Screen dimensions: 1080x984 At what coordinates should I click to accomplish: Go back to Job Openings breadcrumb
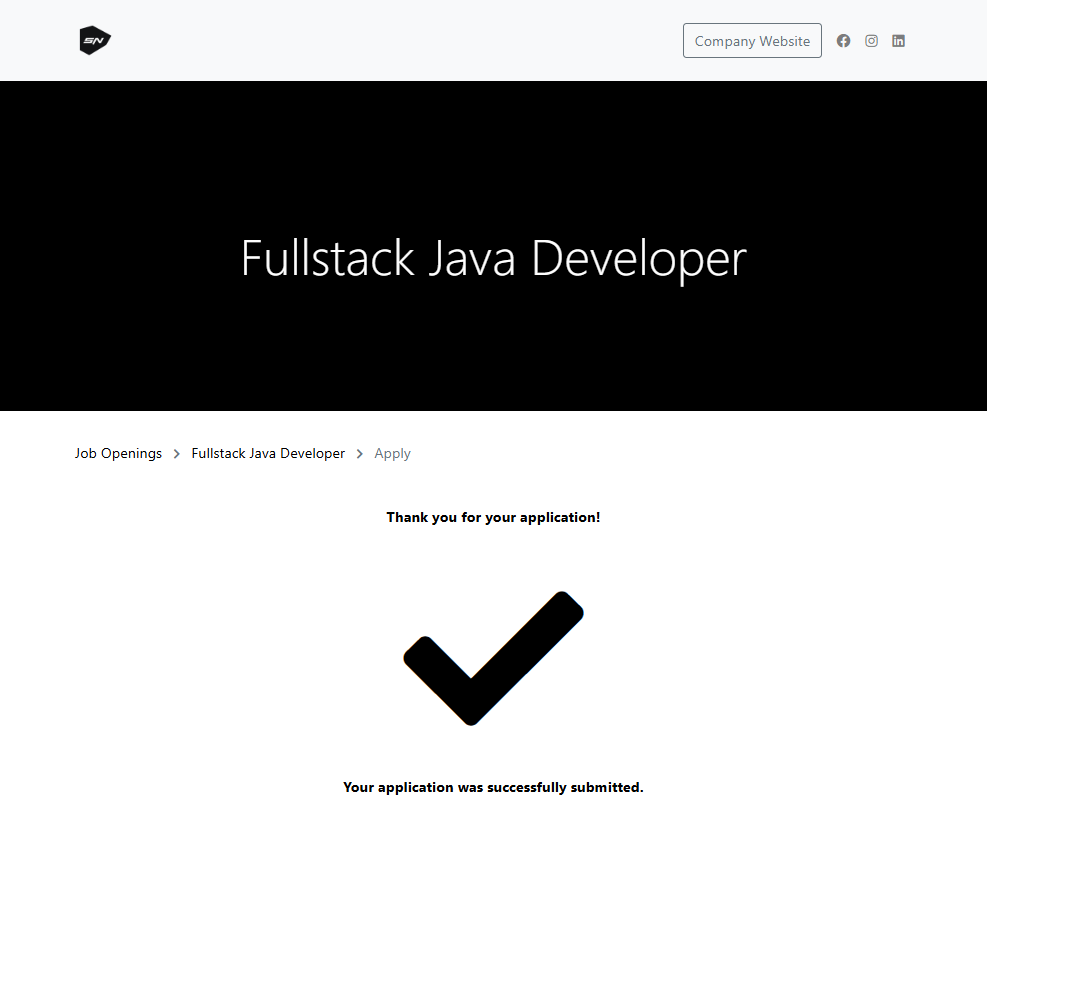point(118,454)
